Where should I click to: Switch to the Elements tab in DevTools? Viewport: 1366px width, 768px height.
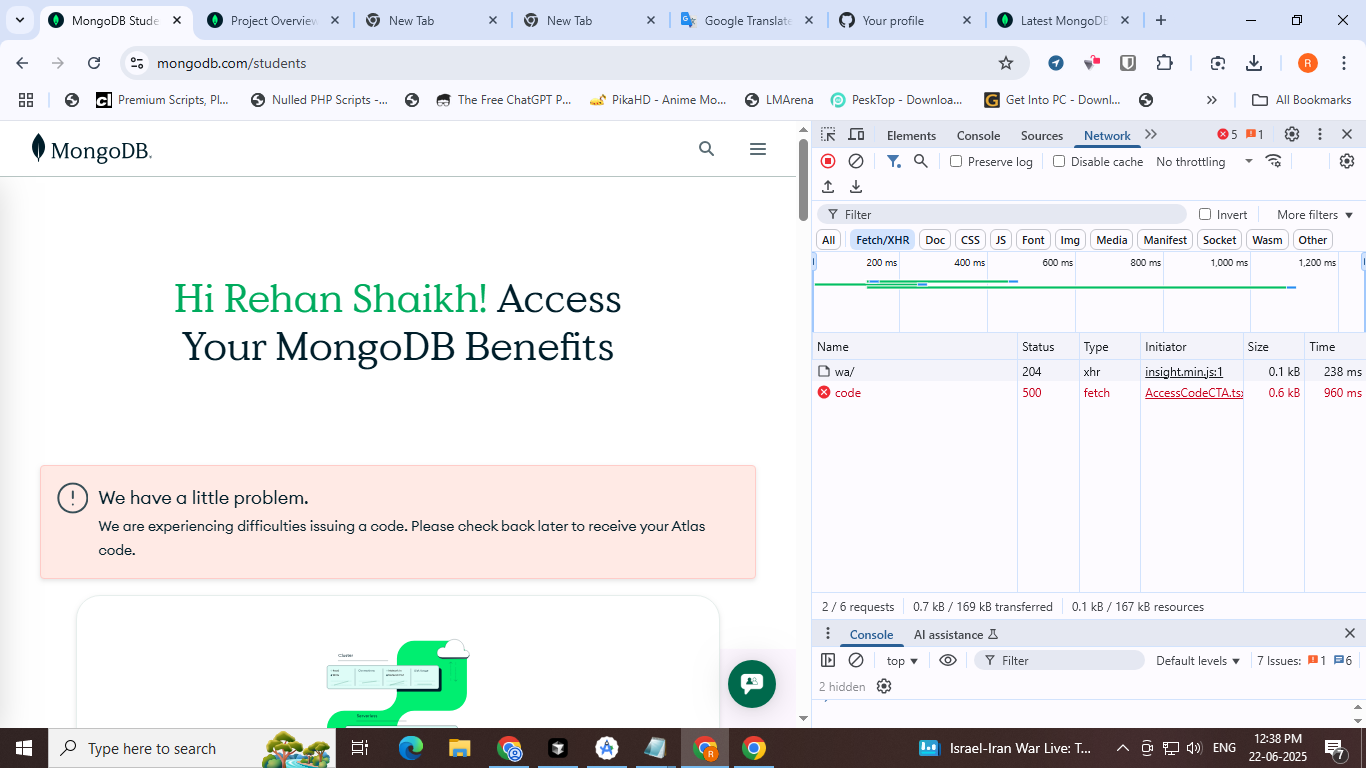pyautogui.click(x=911, y=135)
